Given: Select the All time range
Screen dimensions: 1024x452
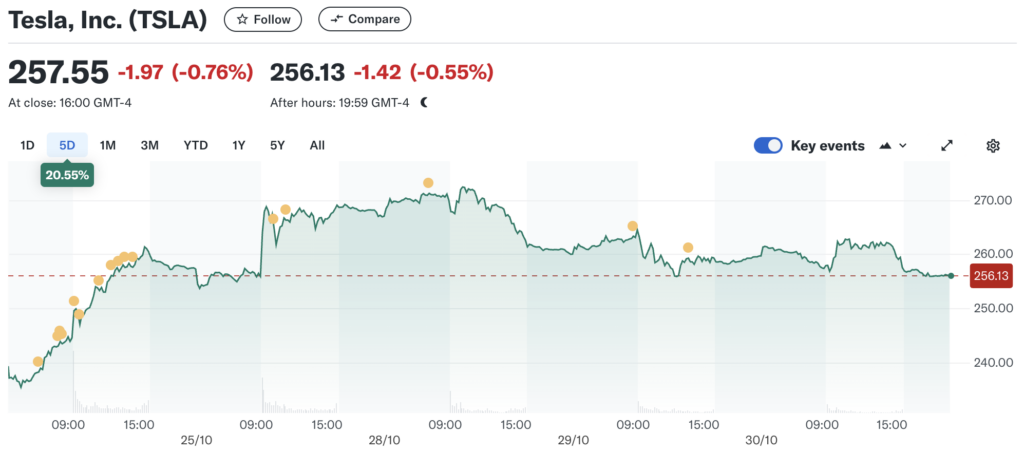Looking at the screenshot, I should pyautogui.click(x=317, y=145).
